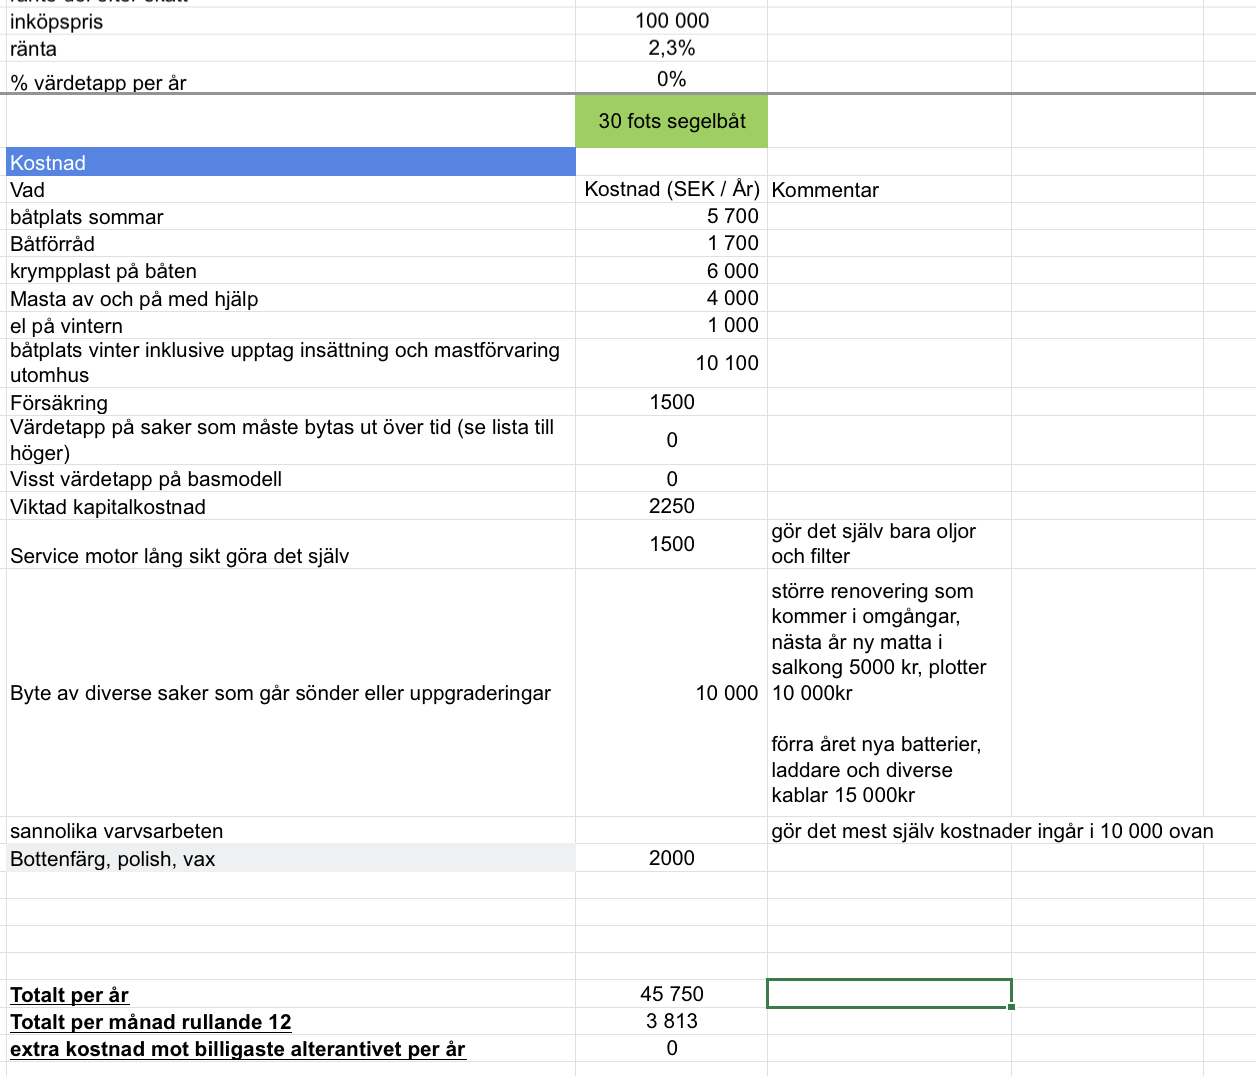Click the sannolika varvsarbeten comment text
The width and height of the screenshot is (1256, 1076).
991,831
